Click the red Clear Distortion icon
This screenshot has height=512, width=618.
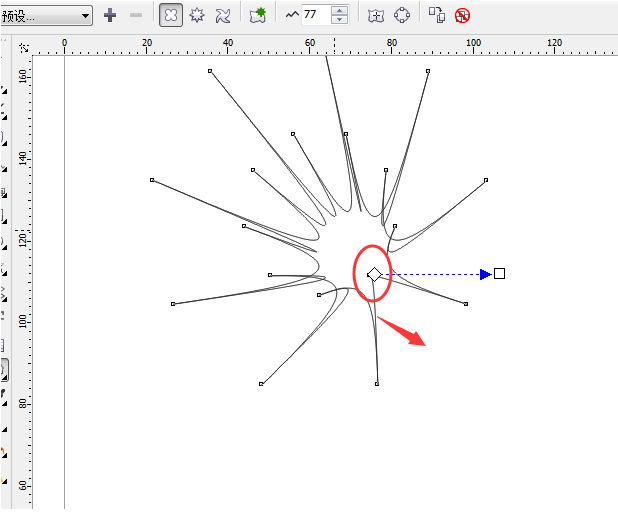(x=462, y=16)
